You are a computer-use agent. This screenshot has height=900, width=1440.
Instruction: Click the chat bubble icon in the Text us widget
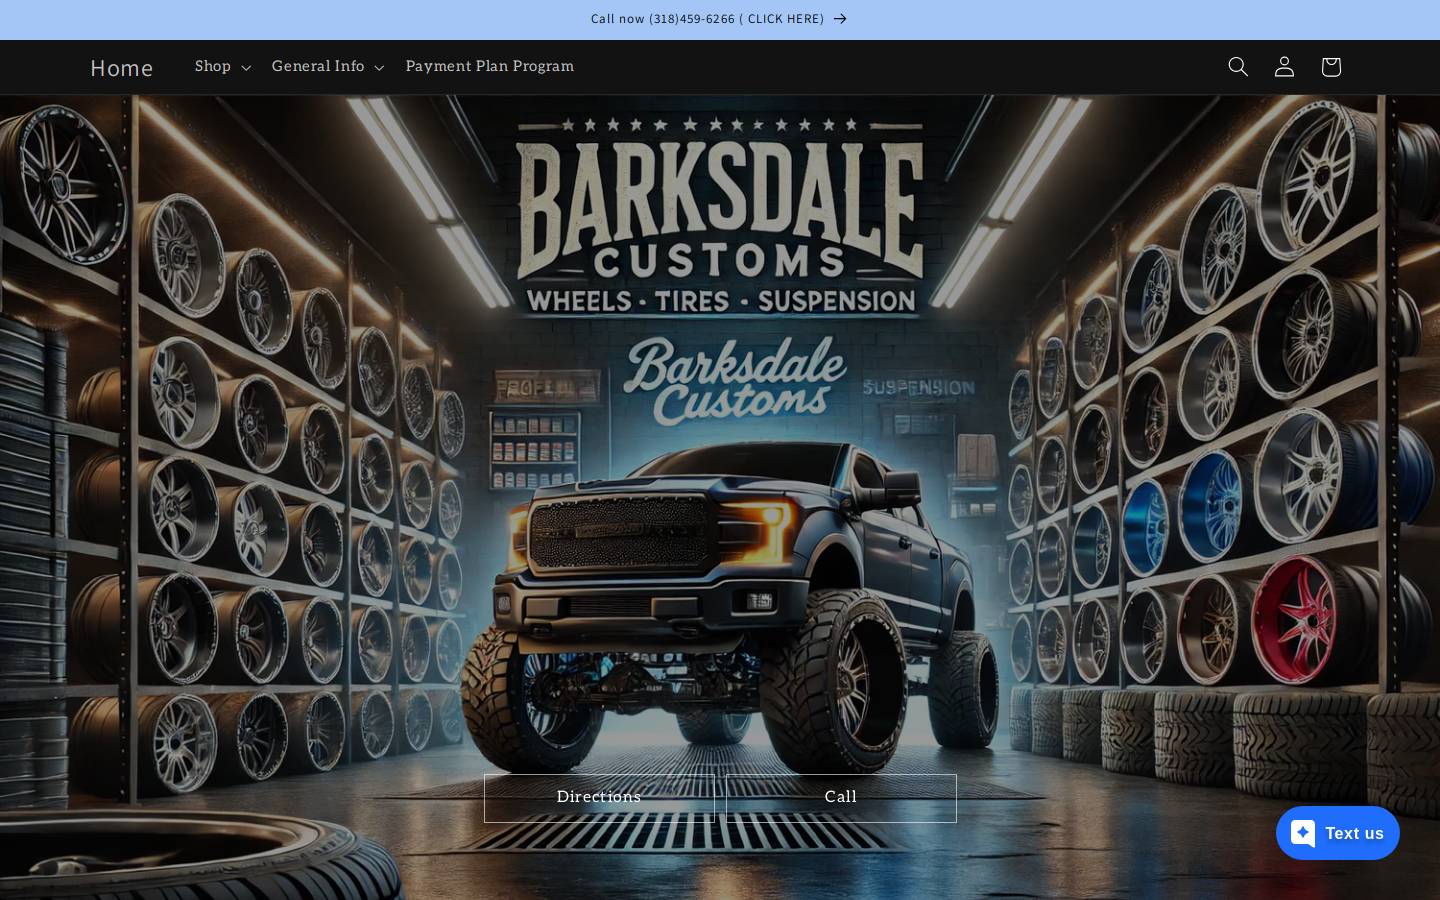tap(1303, 833)
